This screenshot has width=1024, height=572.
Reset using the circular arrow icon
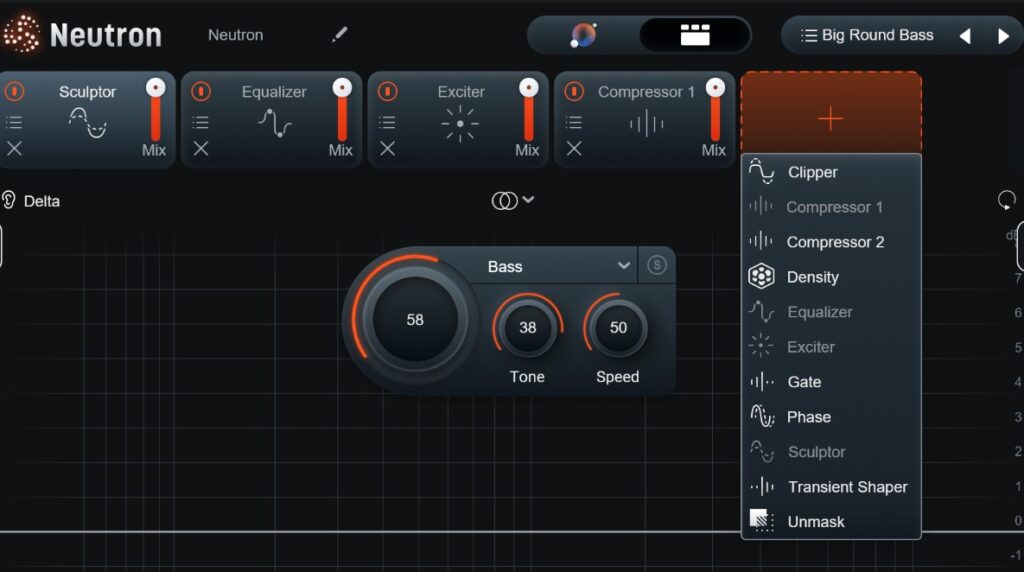1006,200
